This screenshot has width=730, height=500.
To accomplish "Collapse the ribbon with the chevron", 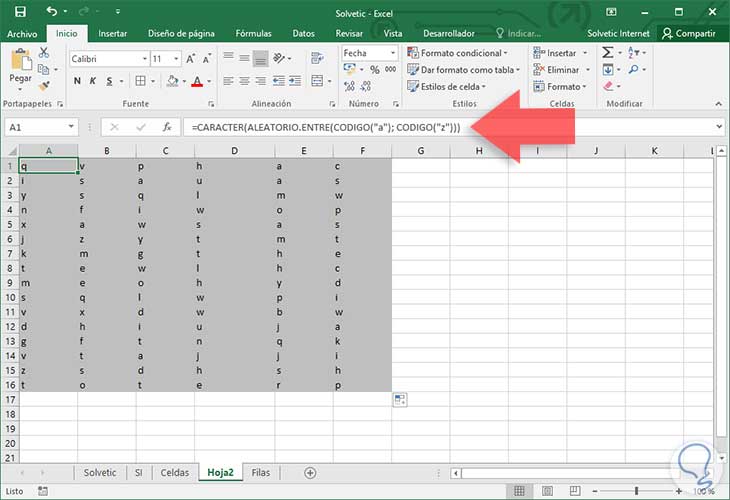I will pyautogui.click(x=719, y=104).
